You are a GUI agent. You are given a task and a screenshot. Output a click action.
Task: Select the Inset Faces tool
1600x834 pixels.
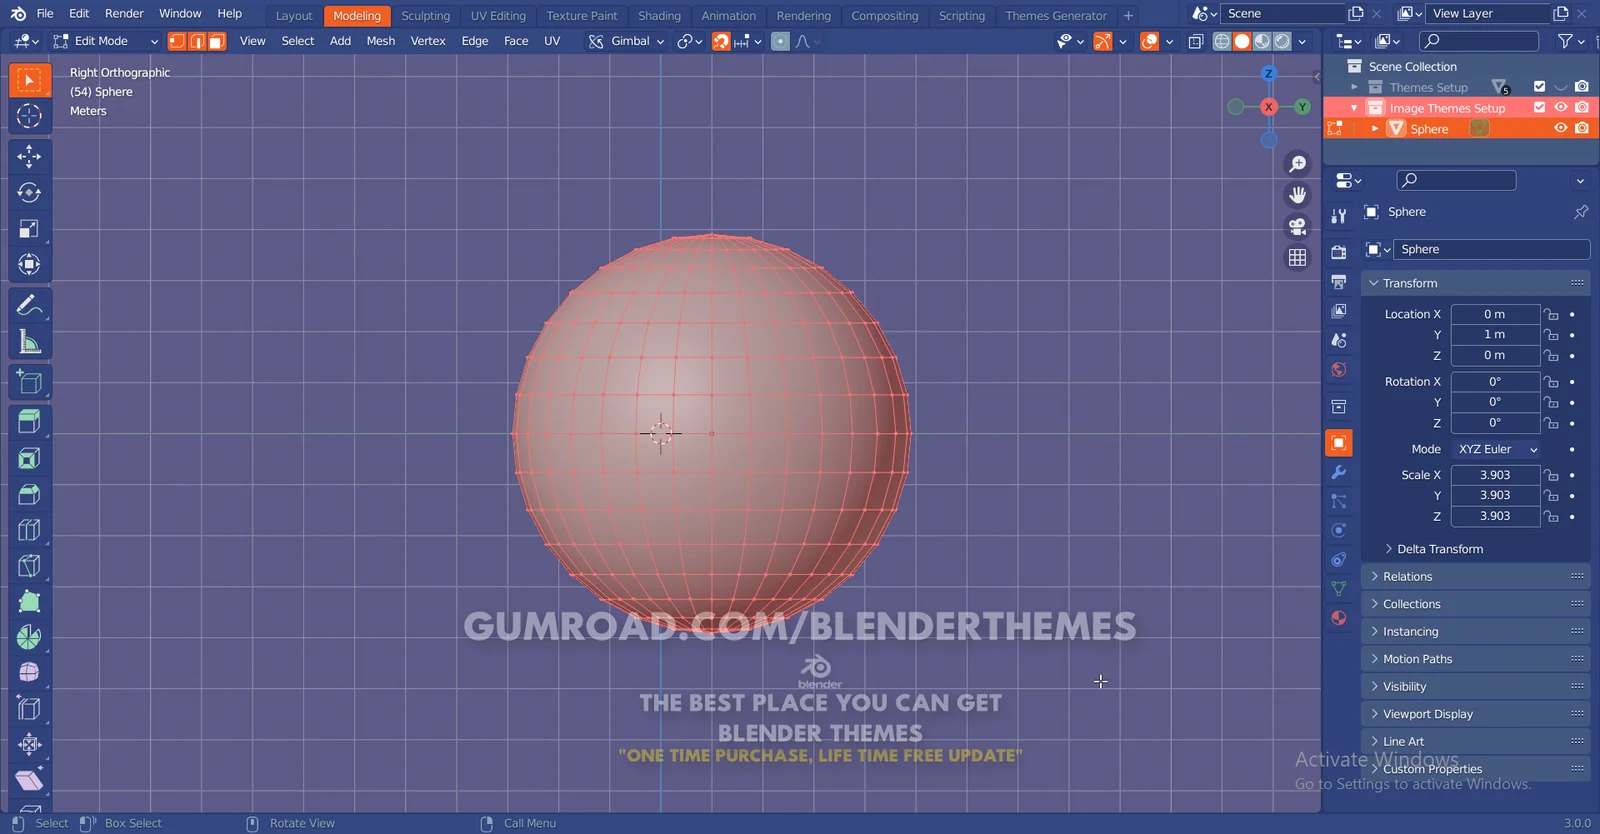click(29, 459)
